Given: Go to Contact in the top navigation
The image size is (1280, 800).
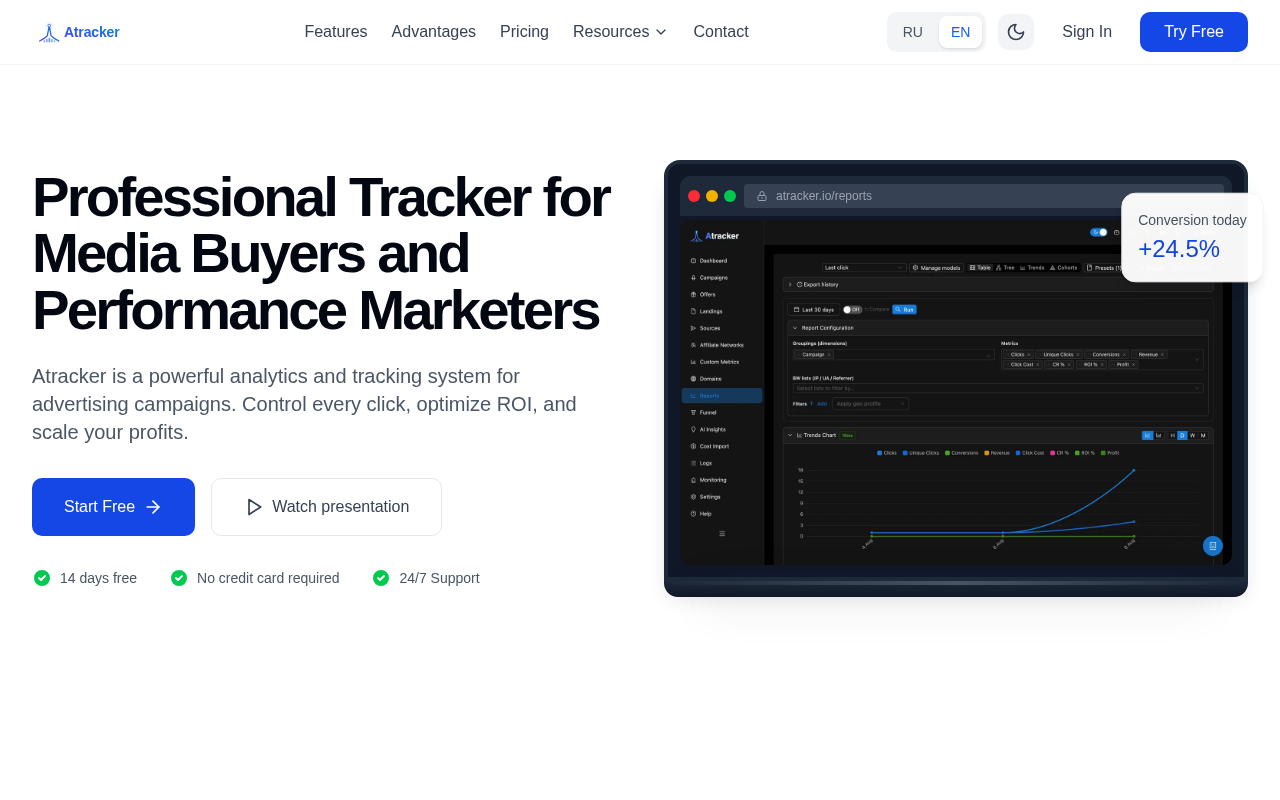Looking at the screenshot, I should pyautogui.click(x=721, y=32).
